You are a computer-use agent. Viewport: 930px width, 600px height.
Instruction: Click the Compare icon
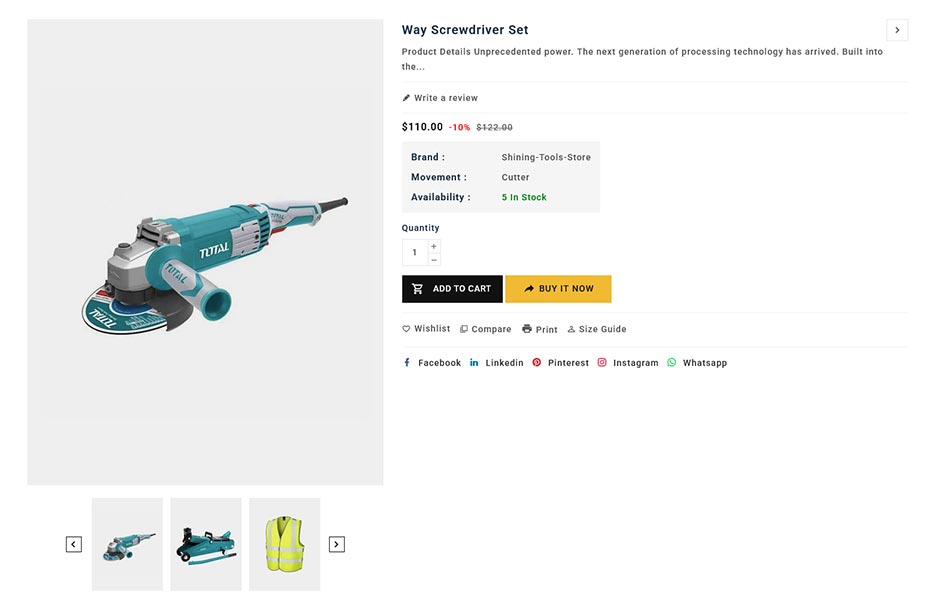pos(464,329)
